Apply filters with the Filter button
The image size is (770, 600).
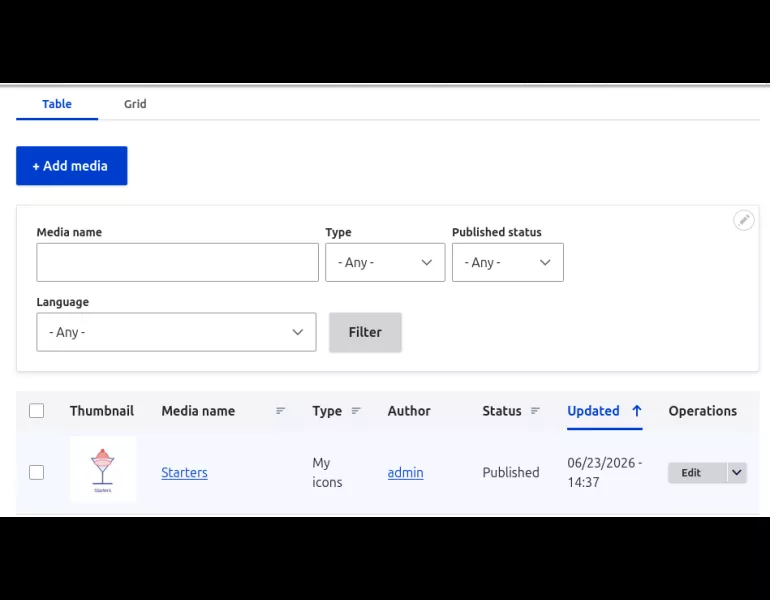coord(365,332)
